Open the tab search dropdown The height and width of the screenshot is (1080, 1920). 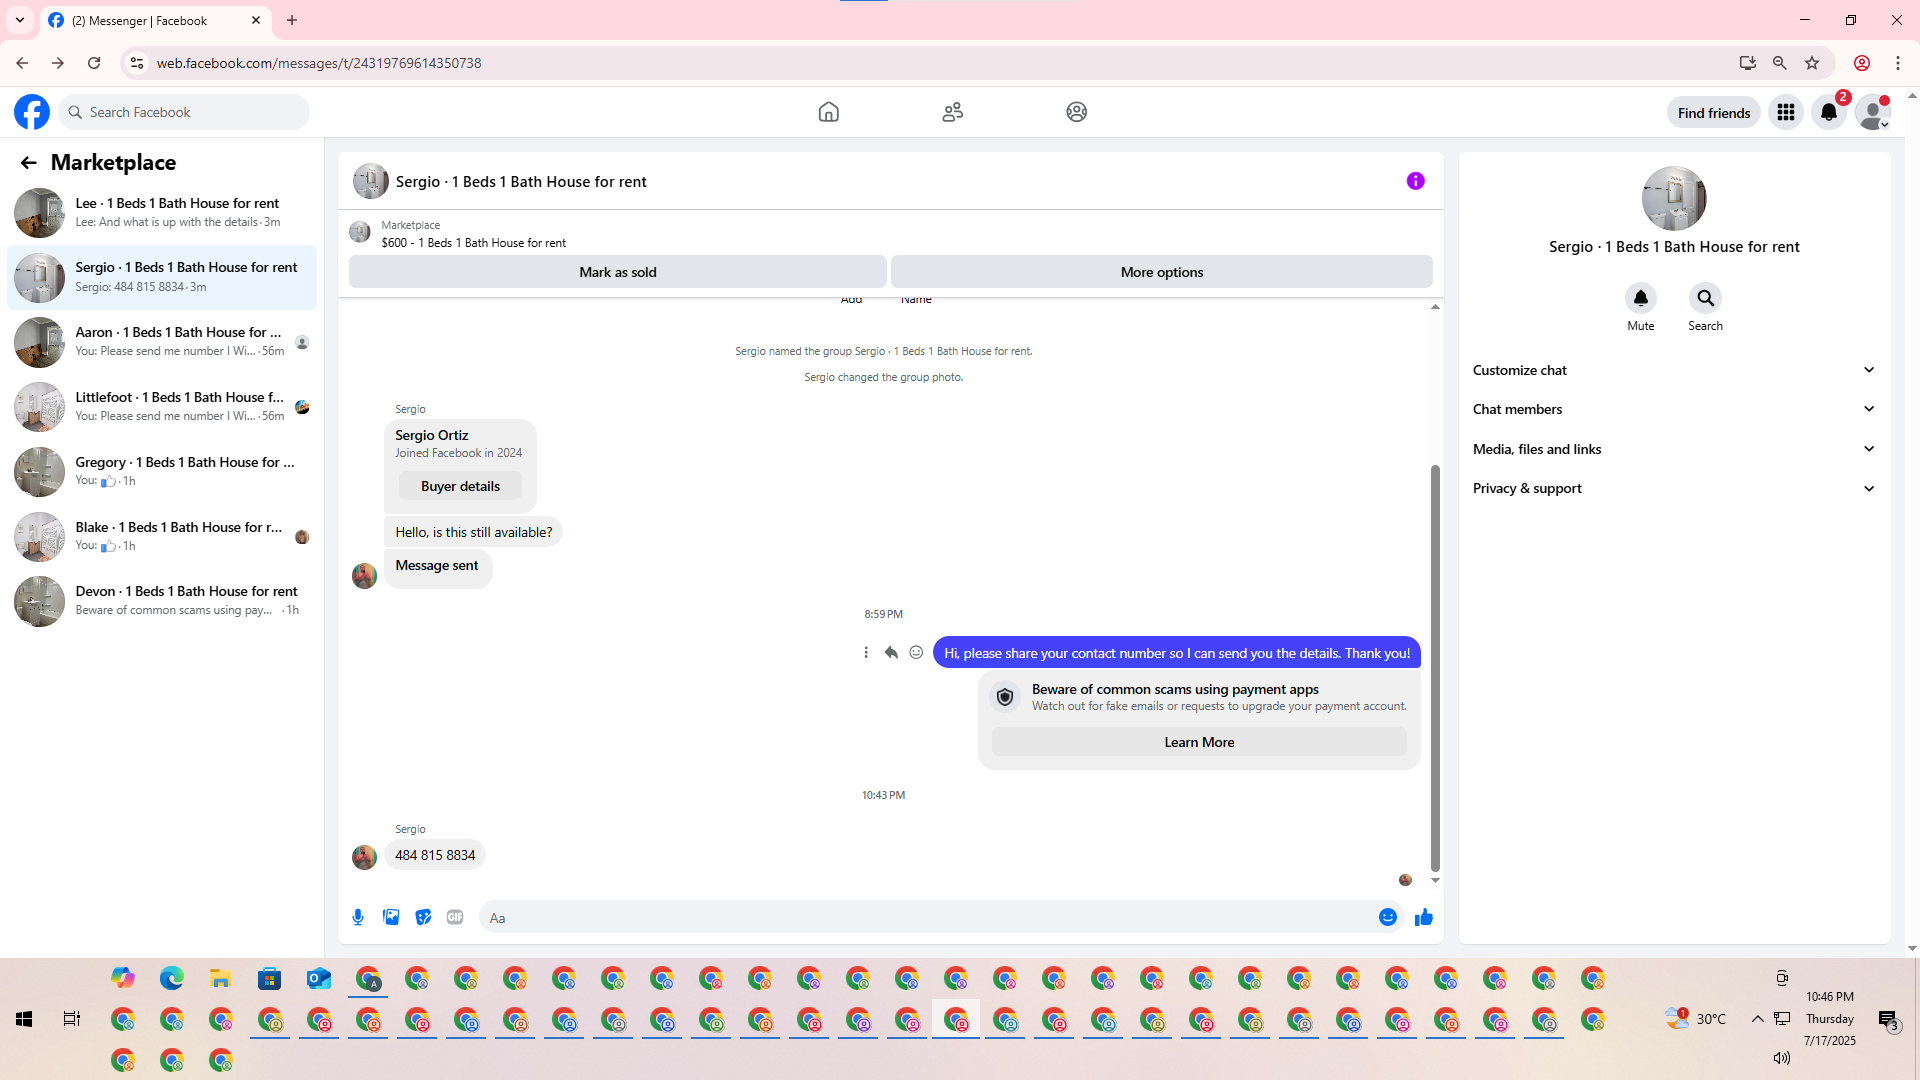[x=20, y=20]
